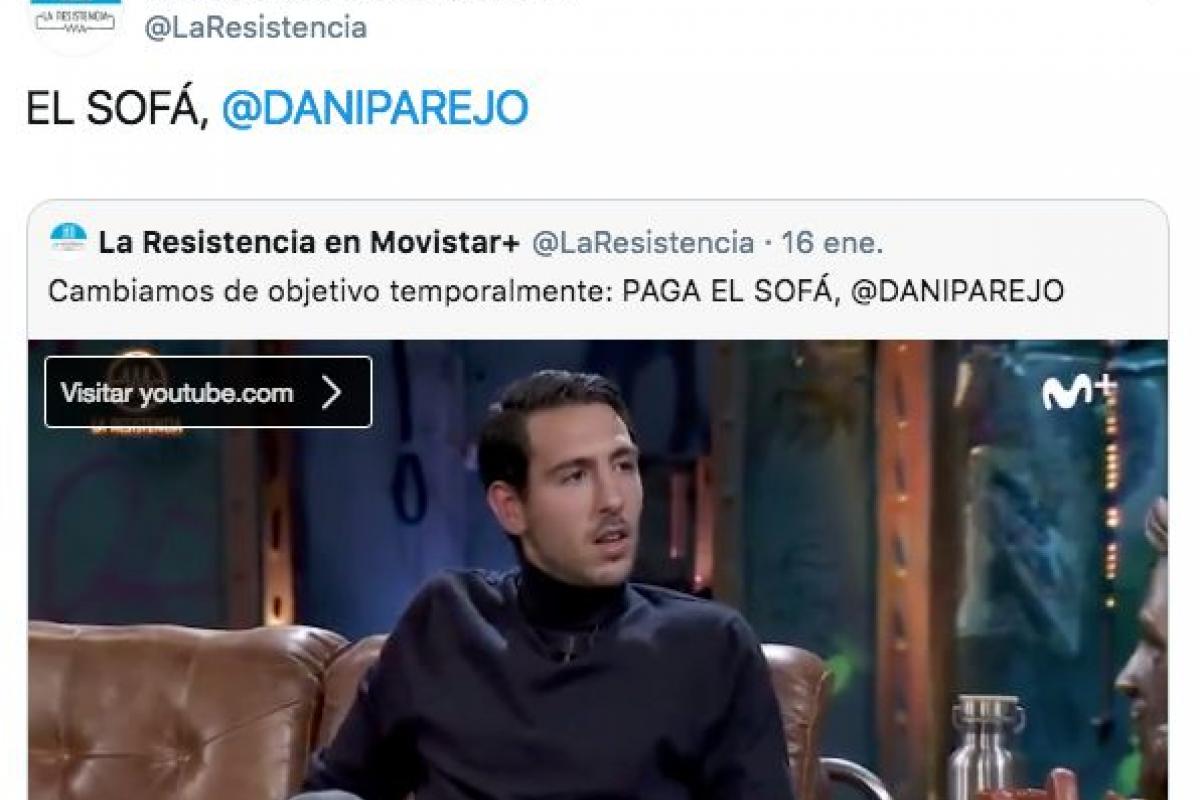
Task: Click the arrow chevron beside Visitar youtube.com
Action: [x=332, y=393]
